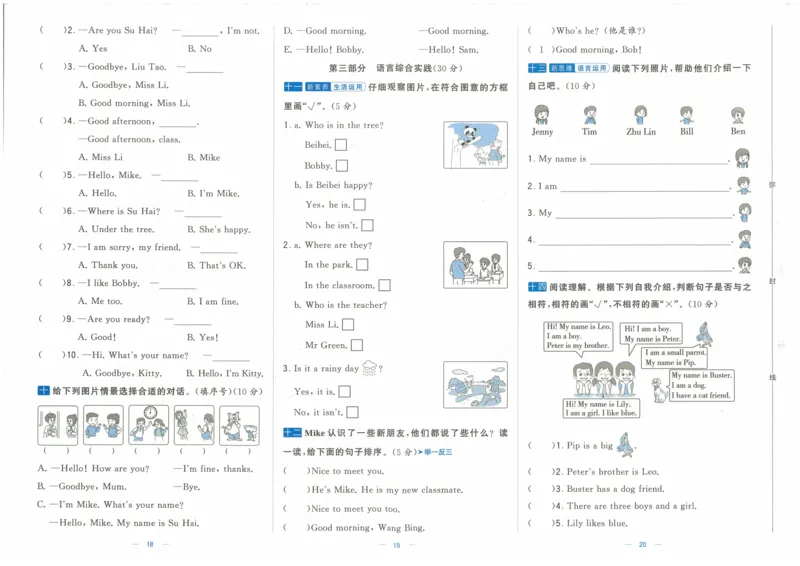Choose "B. Good morning, Miss Li."
Screen dimensions: 800x566
coord(135,103)
